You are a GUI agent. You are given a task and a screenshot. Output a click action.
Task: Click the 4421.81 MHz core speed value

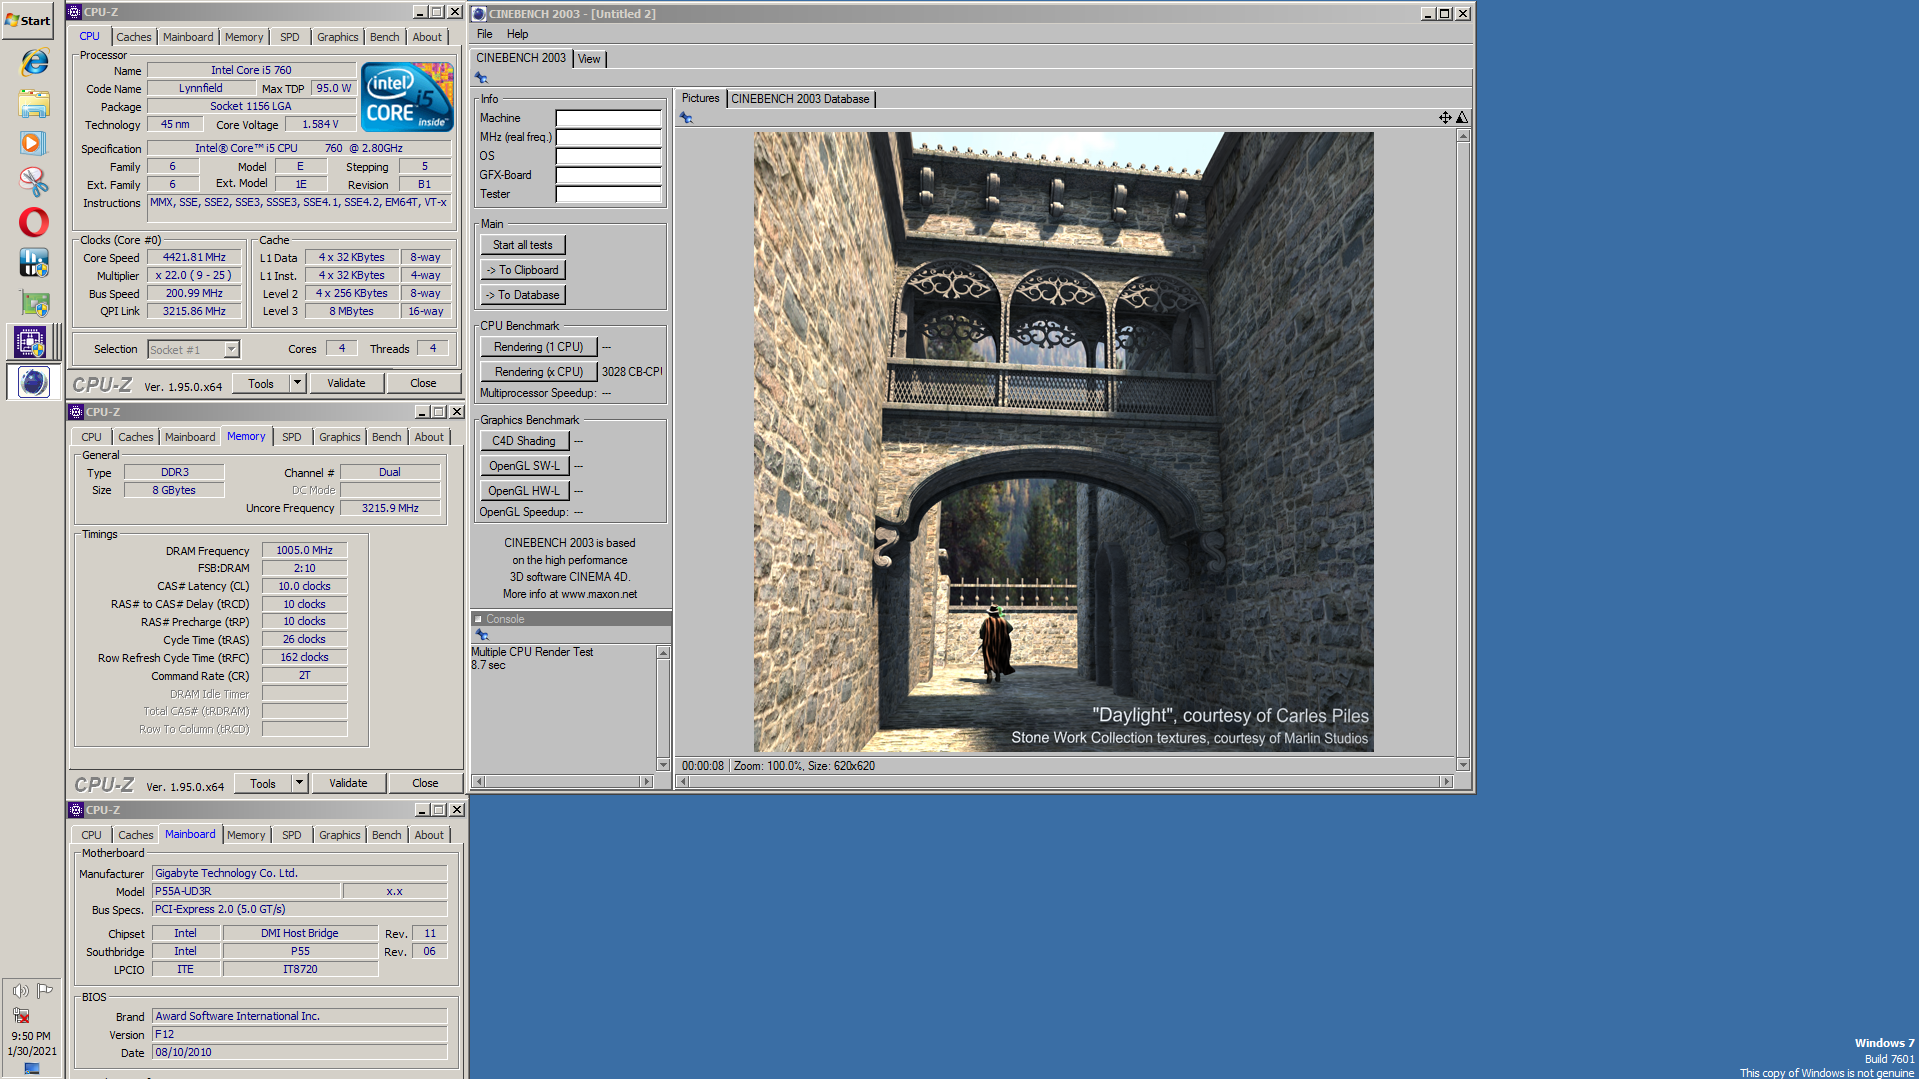(194, 258)
